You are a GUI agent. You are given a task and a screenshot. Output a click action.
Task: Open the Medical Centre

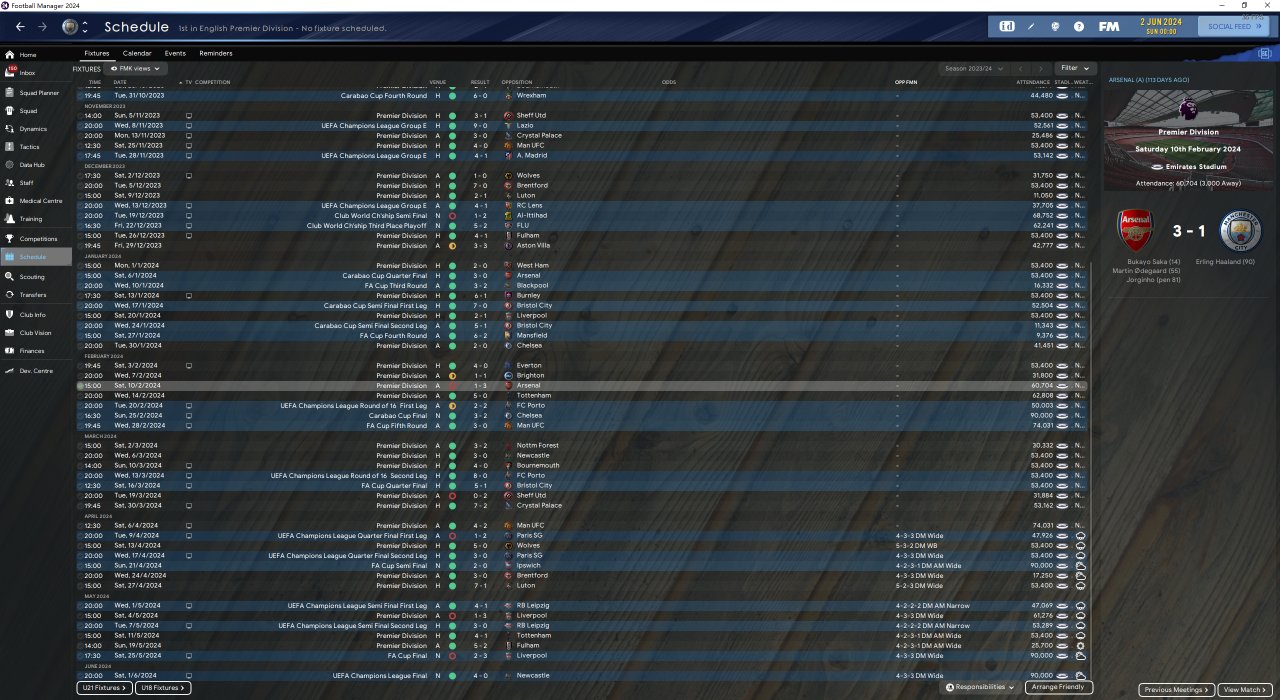(x=36, y=201)
